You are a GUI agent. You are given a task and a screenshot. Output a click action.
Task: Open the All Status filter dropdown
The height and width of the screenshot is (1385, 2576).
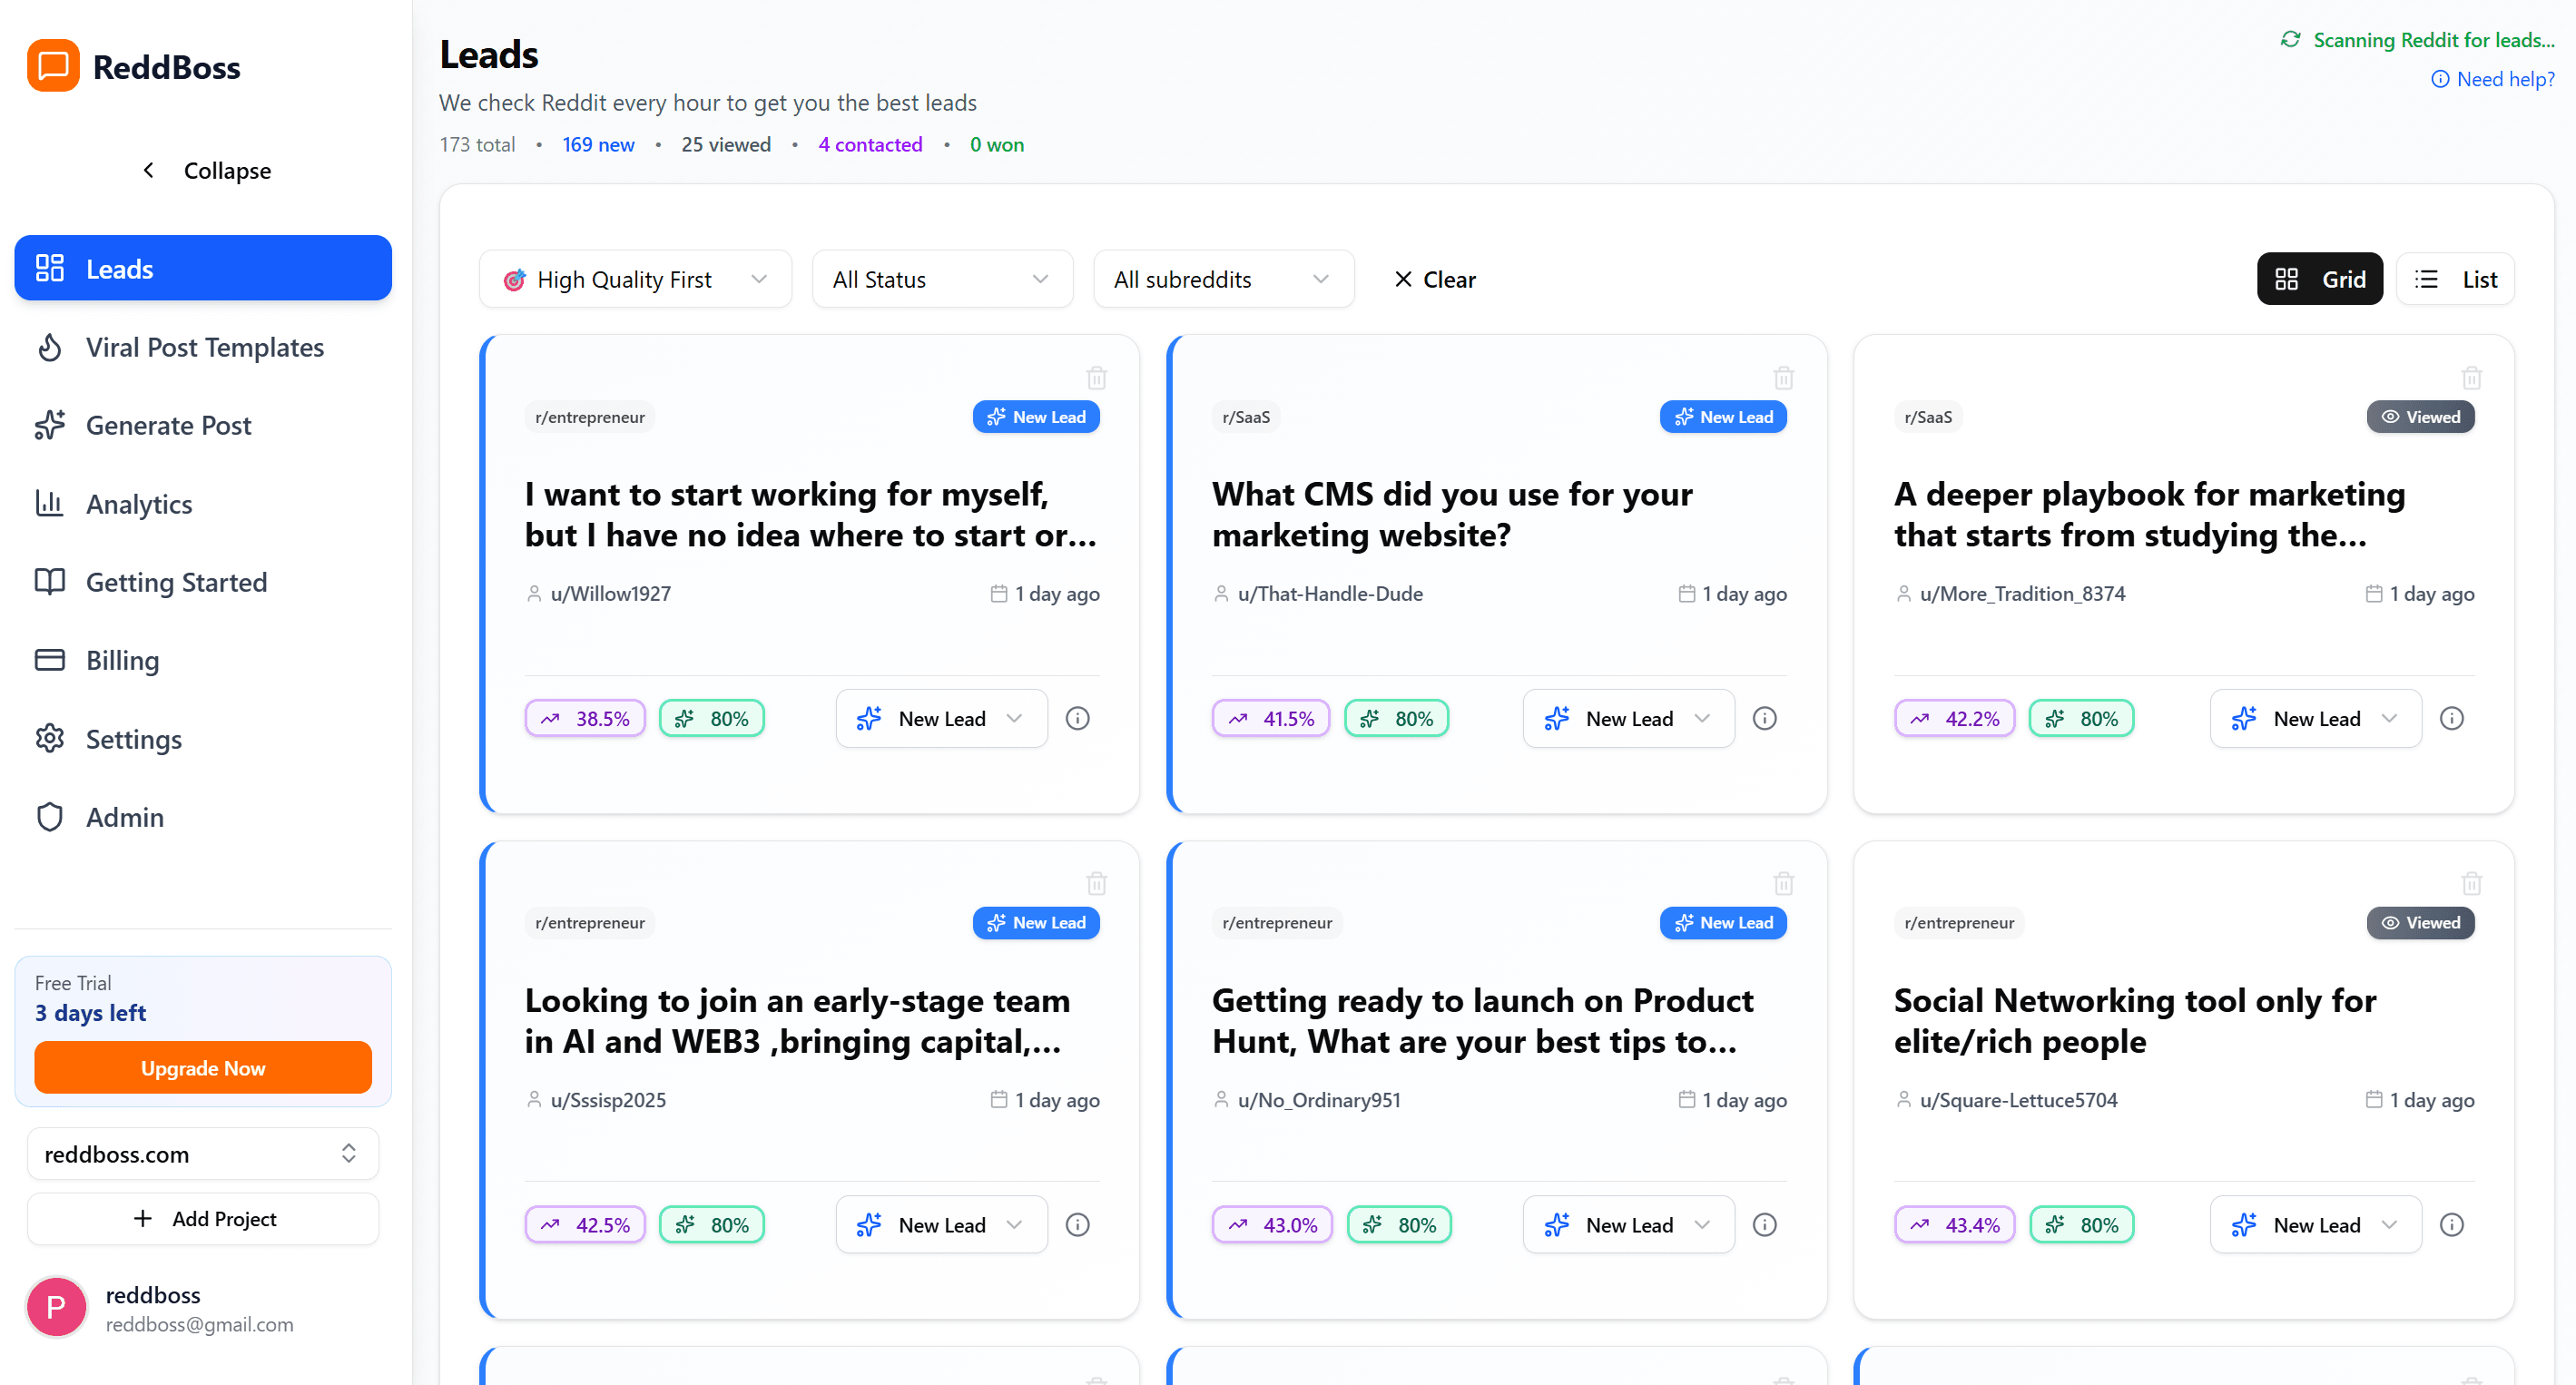(x=941, y=278)
